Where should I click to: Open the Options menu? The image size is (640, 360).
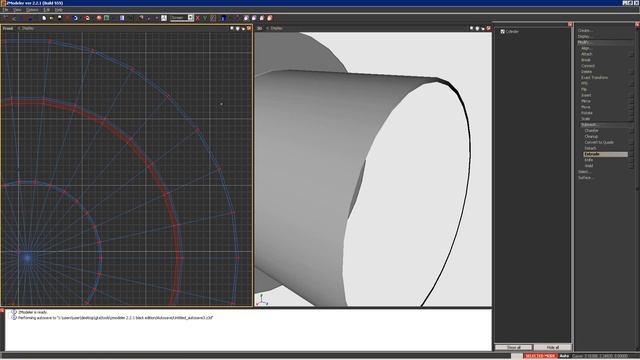(x=32, y=9)
